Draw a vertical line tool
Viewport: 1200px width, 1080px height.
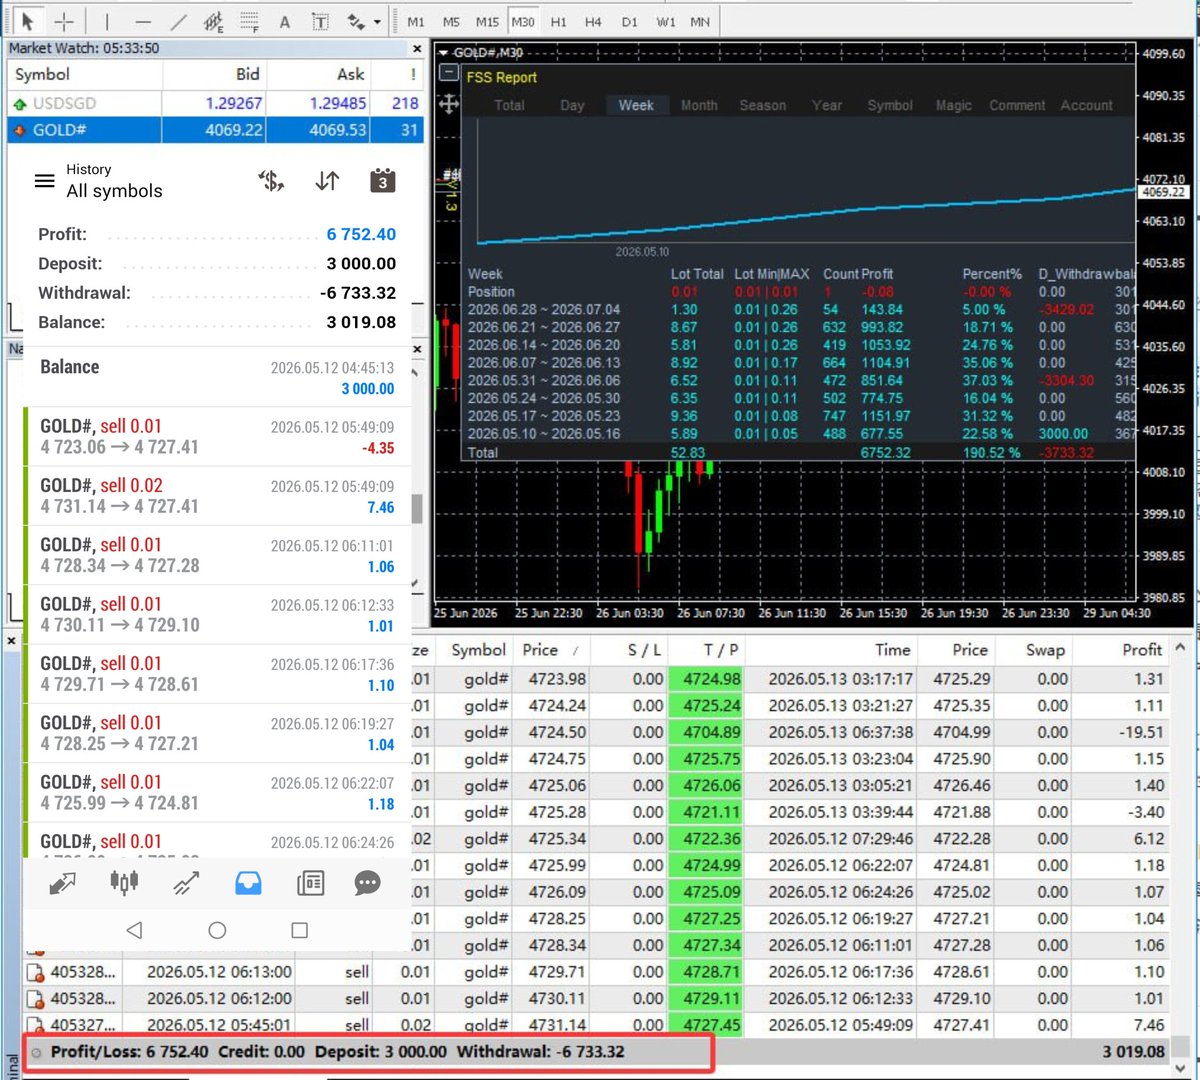click(107, 21)
